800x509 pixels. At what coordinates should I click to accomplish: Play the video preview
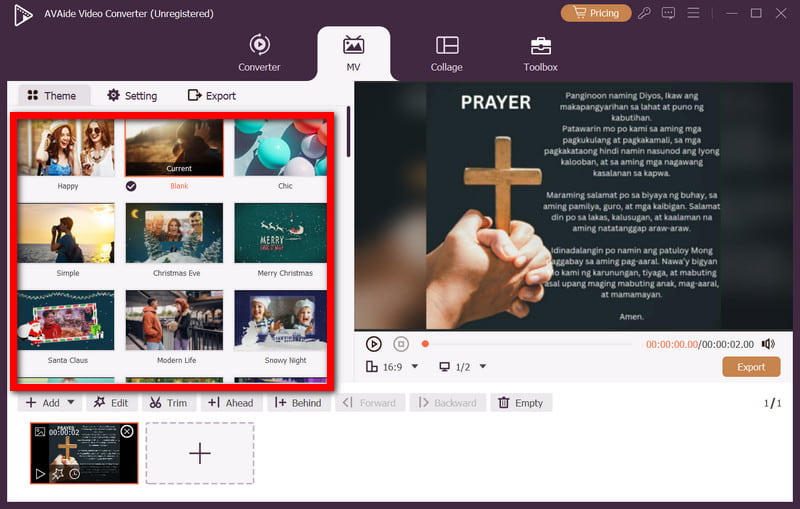[374, 344]
